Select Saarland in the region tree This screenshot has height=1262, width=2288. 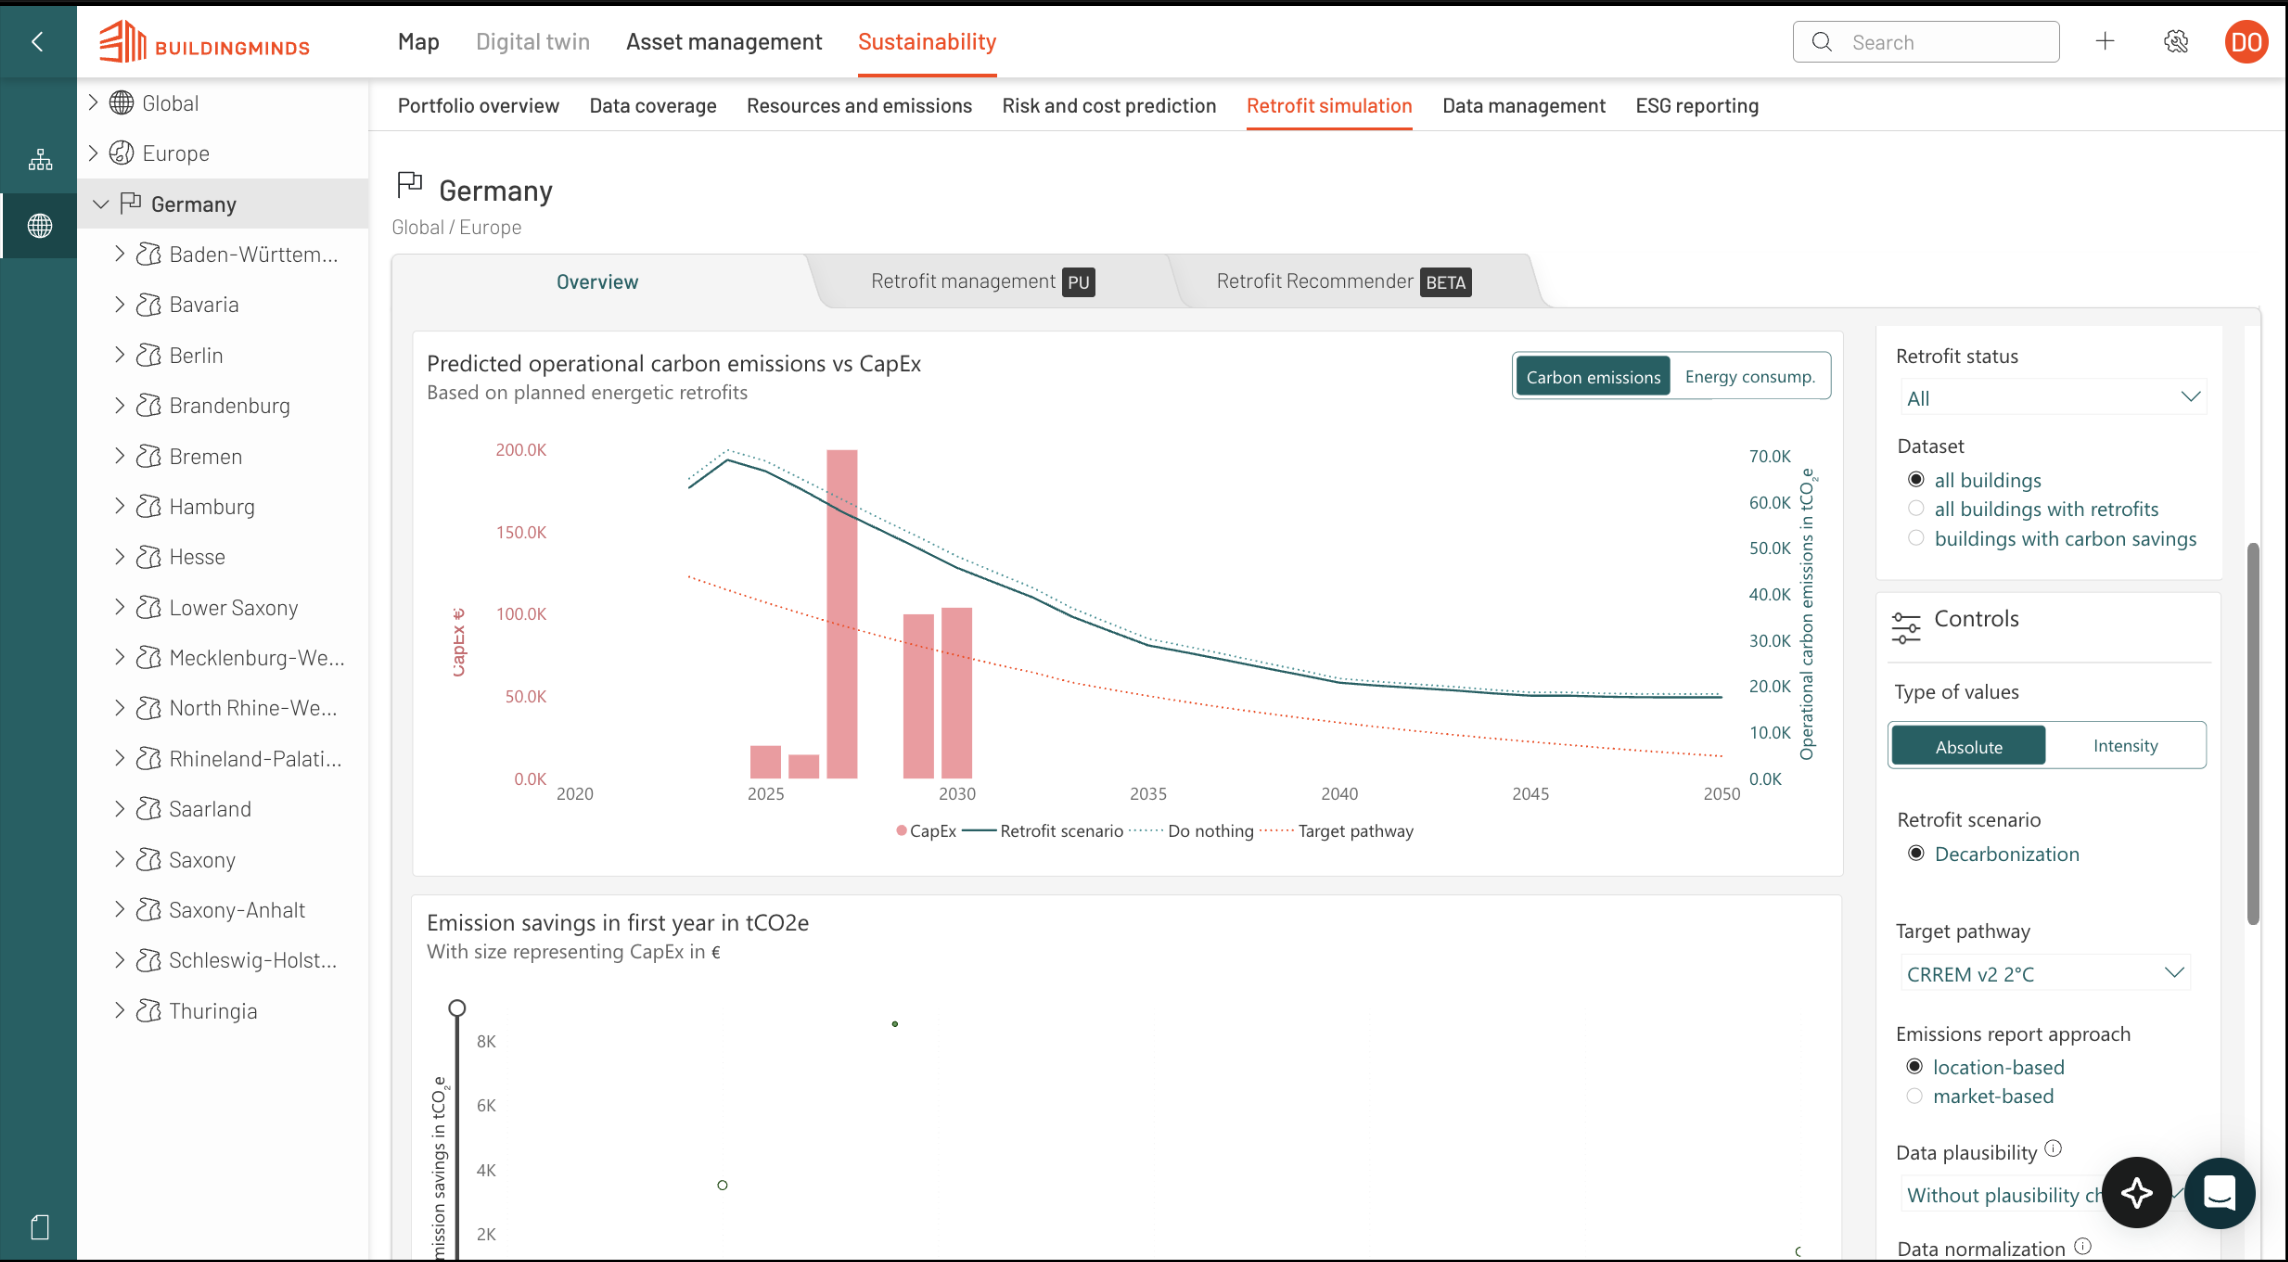[x=210, y=809]
